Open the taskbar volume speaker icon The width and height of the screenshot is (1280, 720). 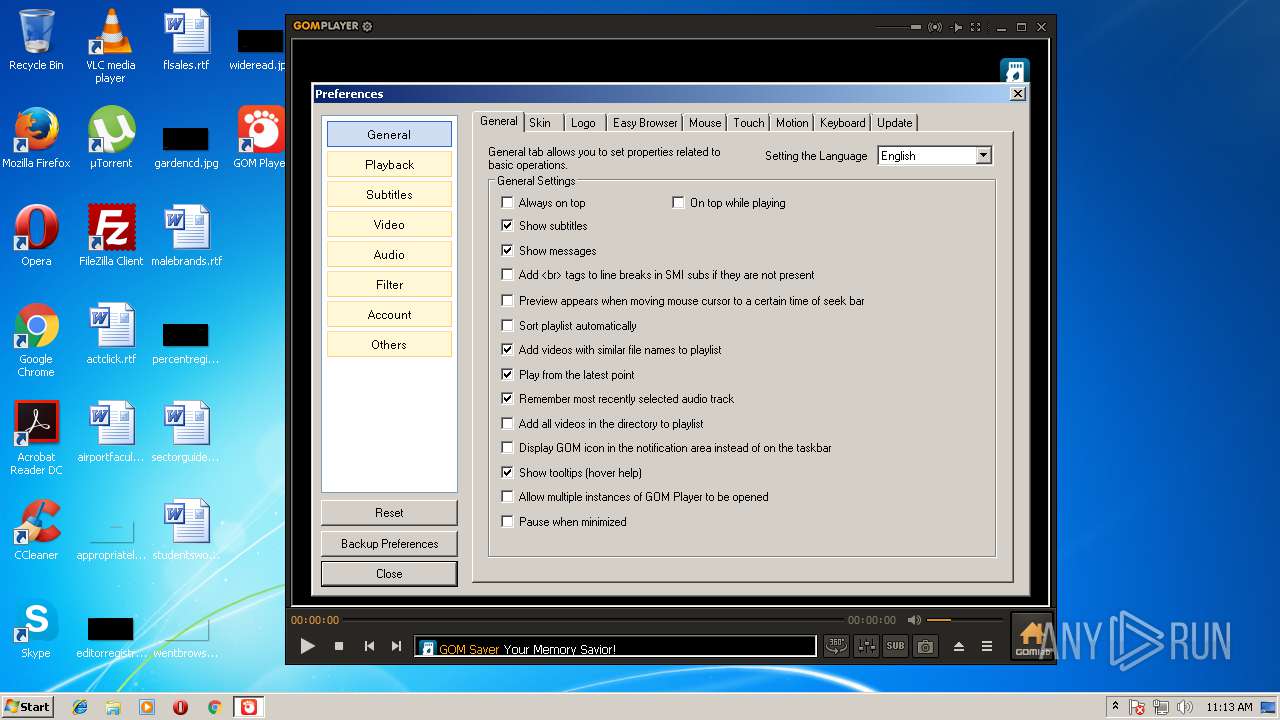[1184, 707]
